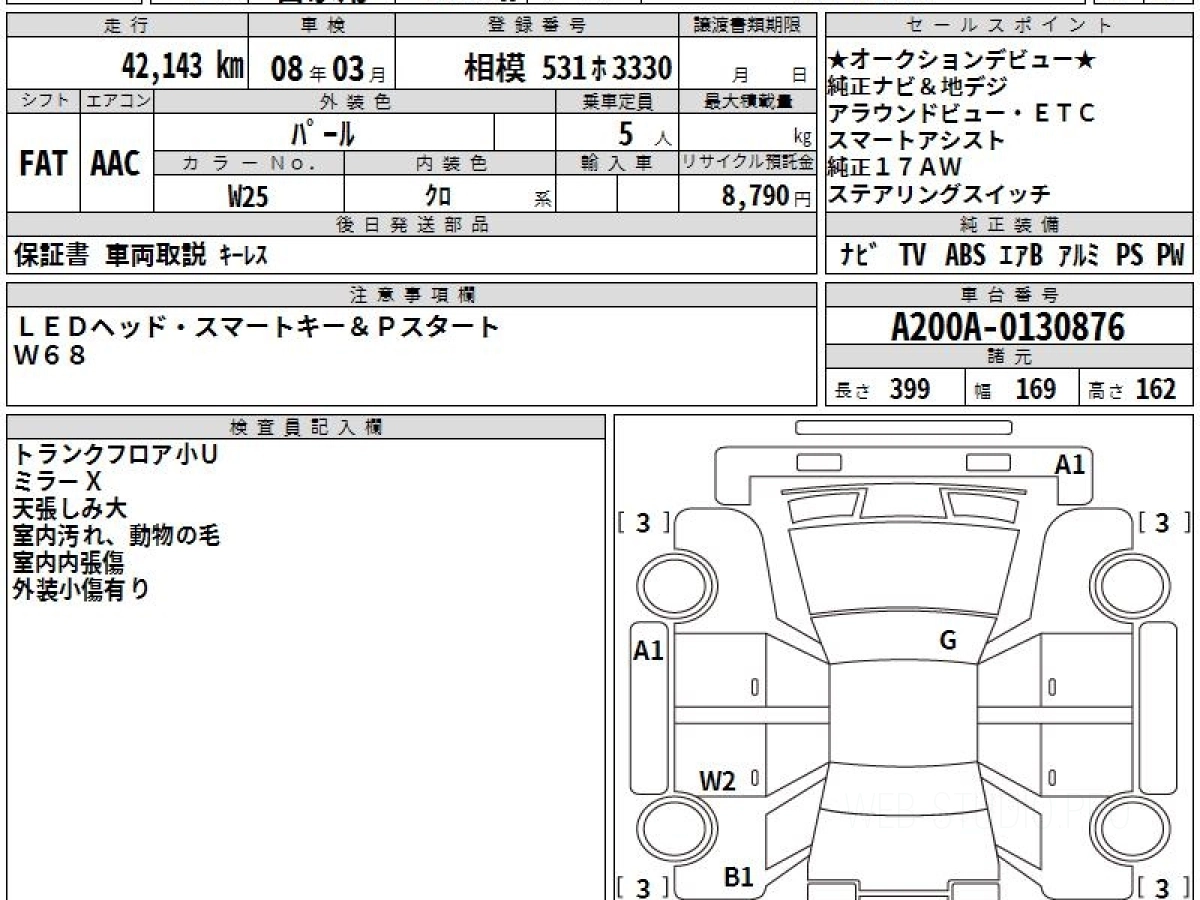
Task: Select the A1 mark beside the front bumper
Action: tap(1070, 464)
